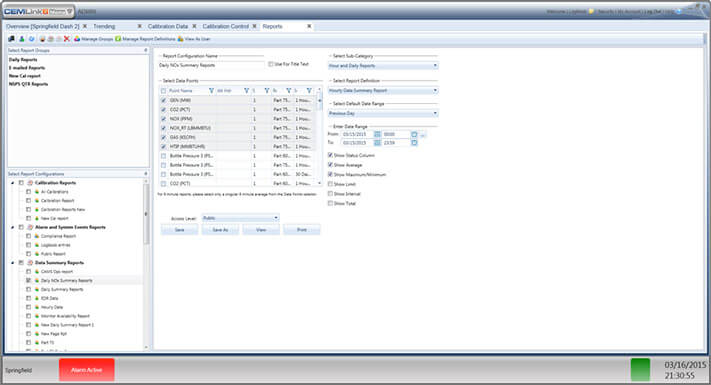
Task: Open calendar picker for the To date
Action: tap(377, 143)
